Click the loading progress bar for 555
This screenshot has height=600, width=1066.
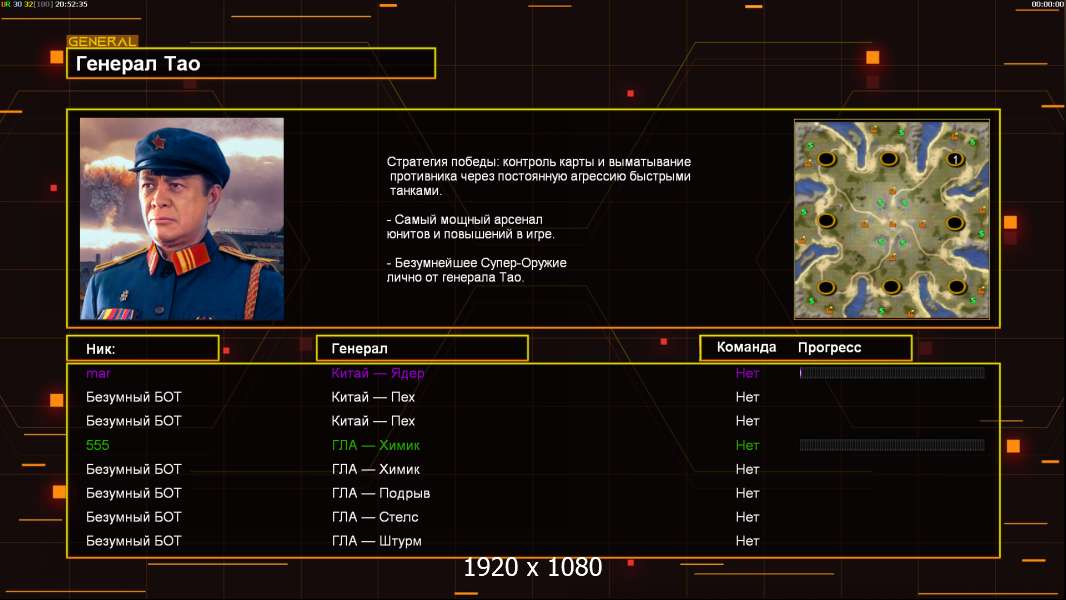pyautogui.click(x=892, y=445)
